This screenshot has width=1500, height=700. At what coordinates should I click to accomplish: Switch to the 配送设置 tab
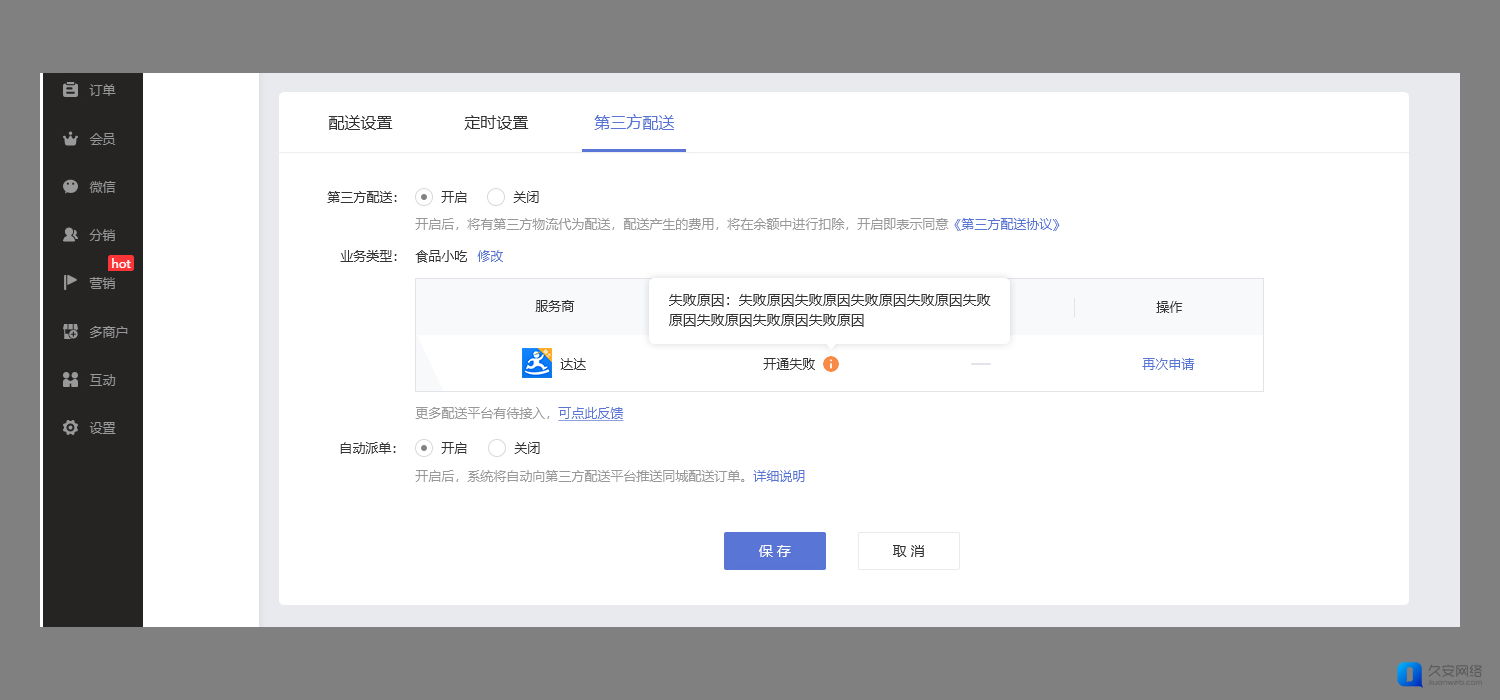tap(360, 123)
